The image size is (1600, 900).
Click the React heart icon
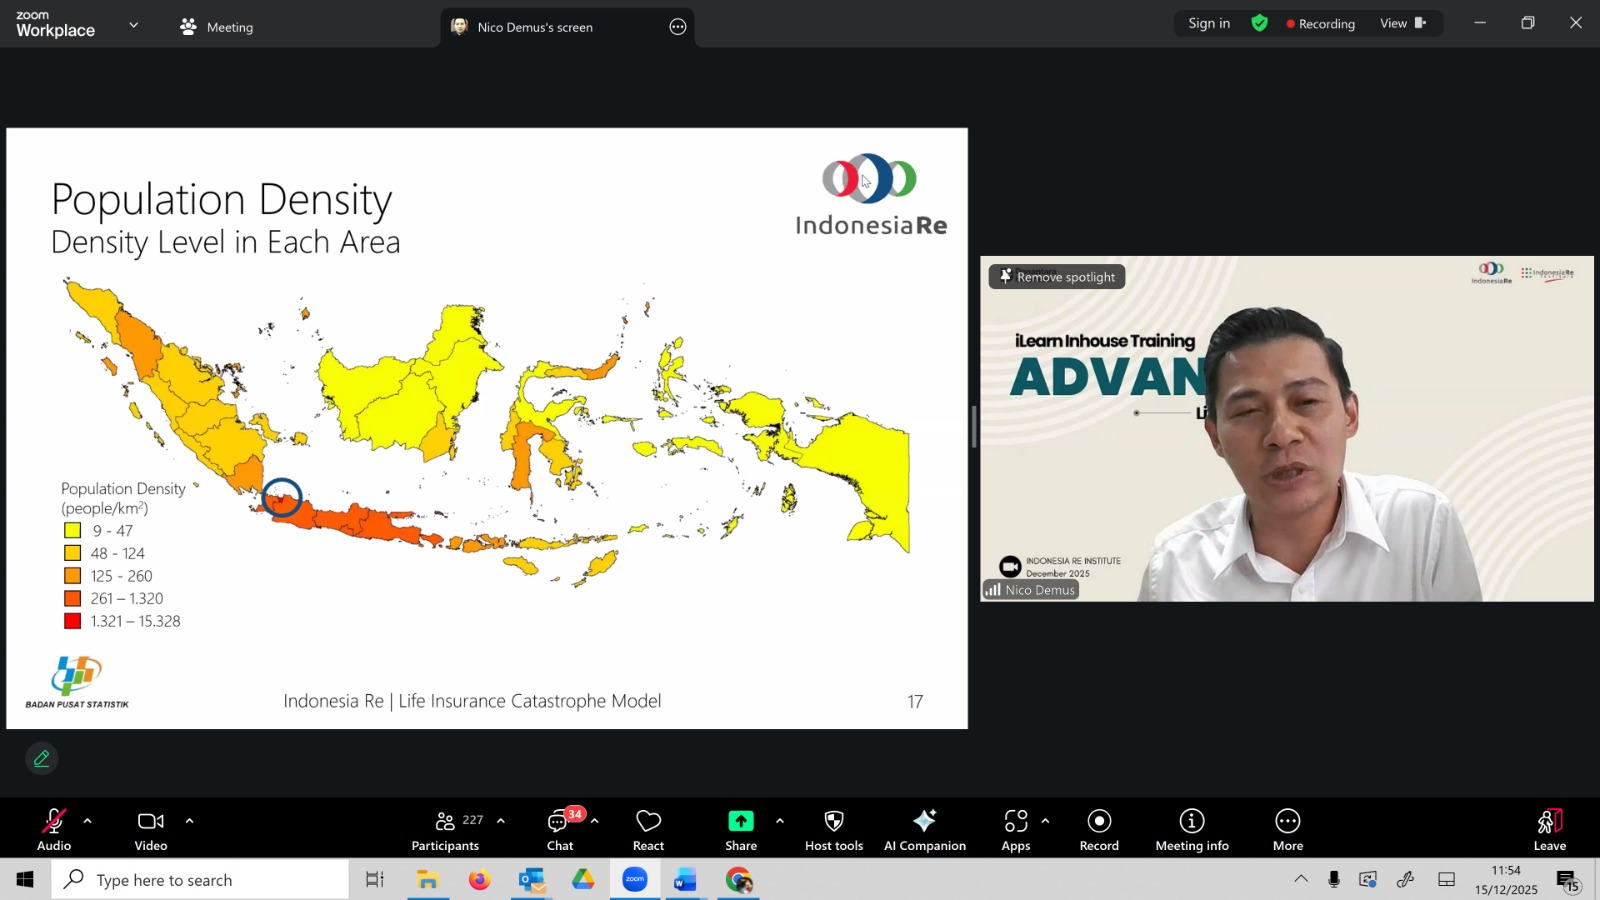tap(648, 829)
